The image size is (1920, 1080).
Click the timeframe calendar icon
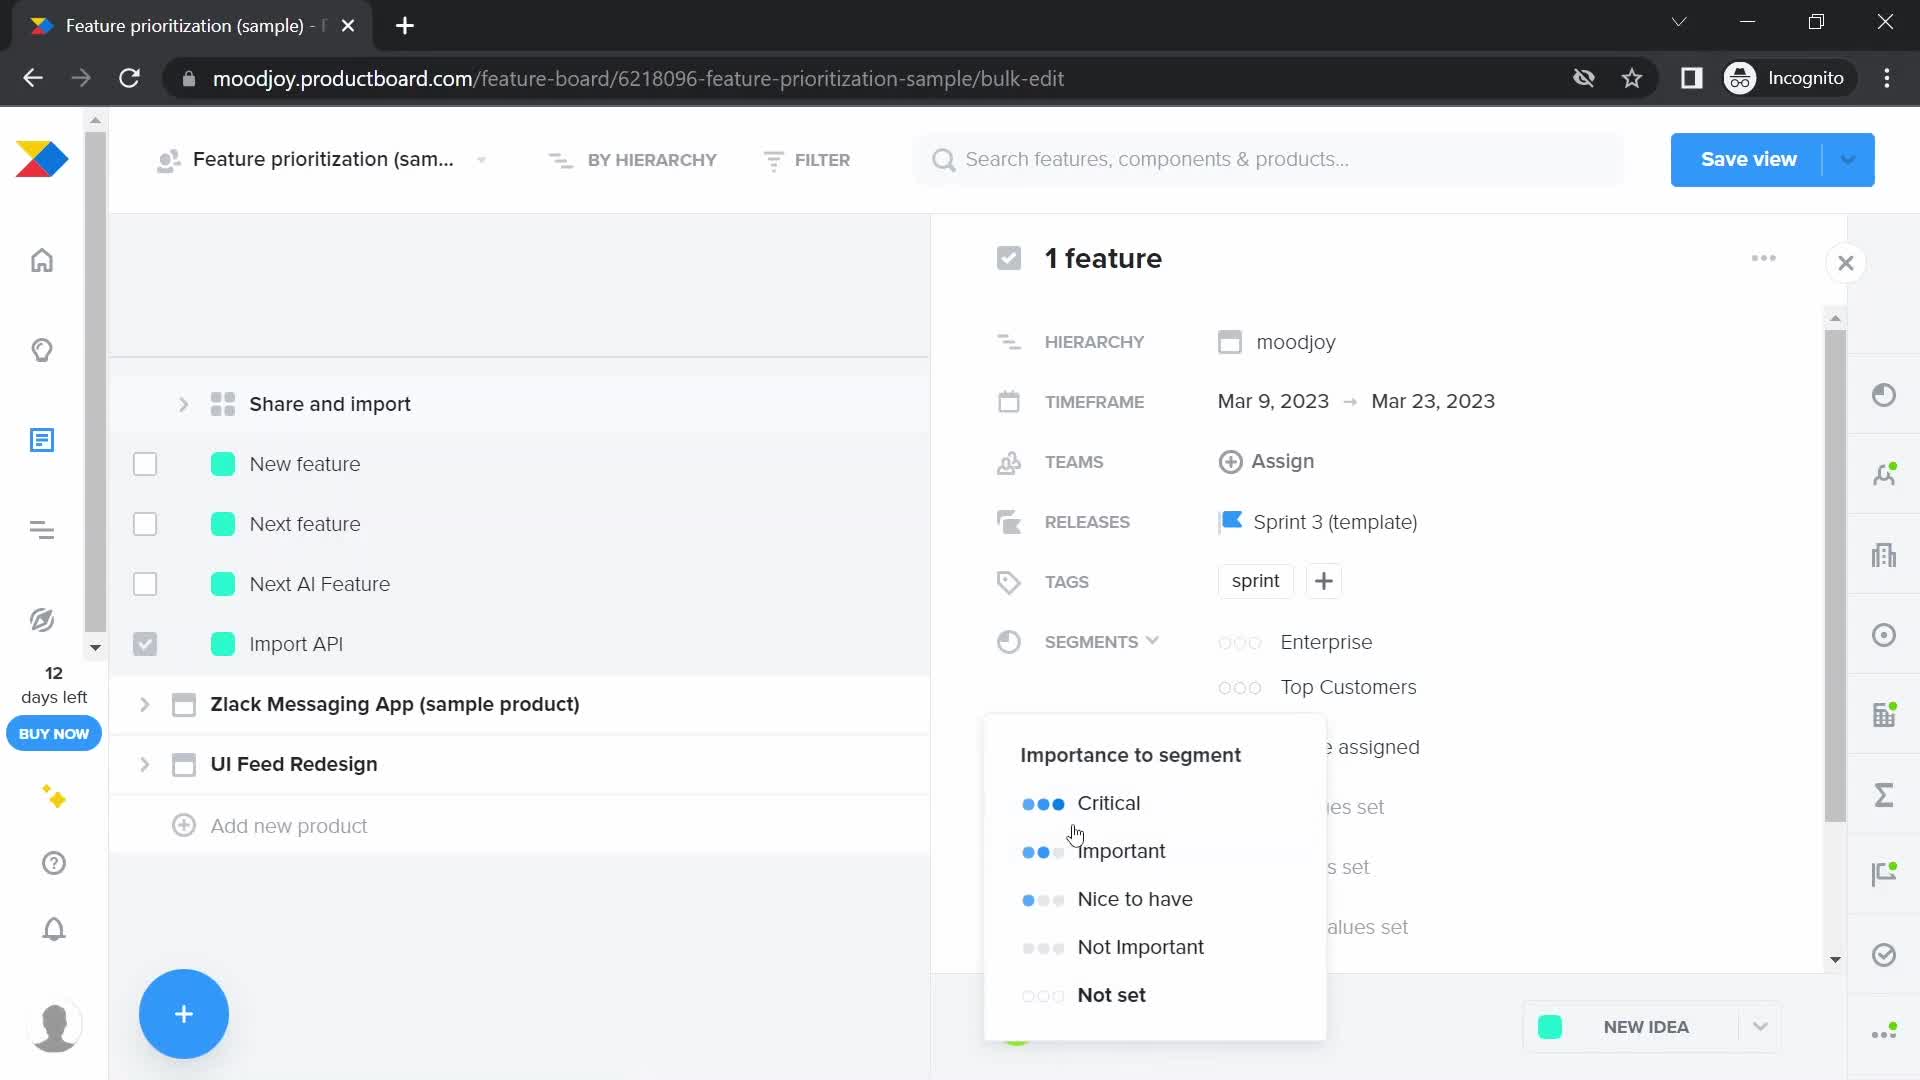(1009, 402)
